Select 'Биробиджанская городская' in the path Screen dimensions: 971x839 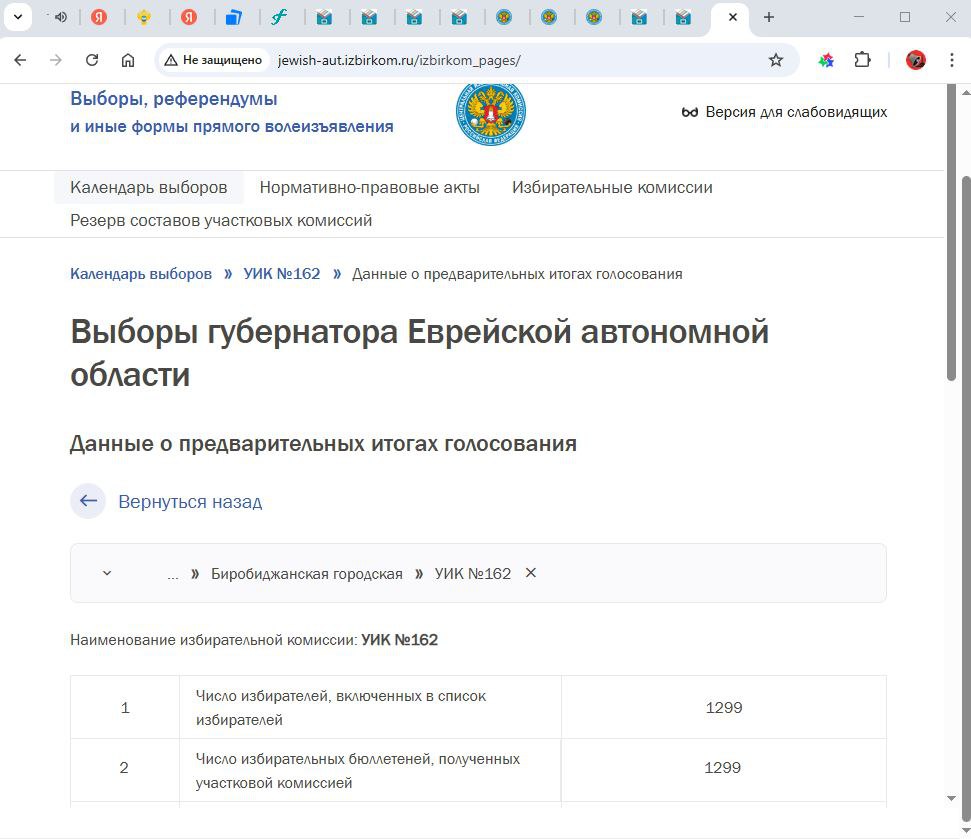[307, 574]
